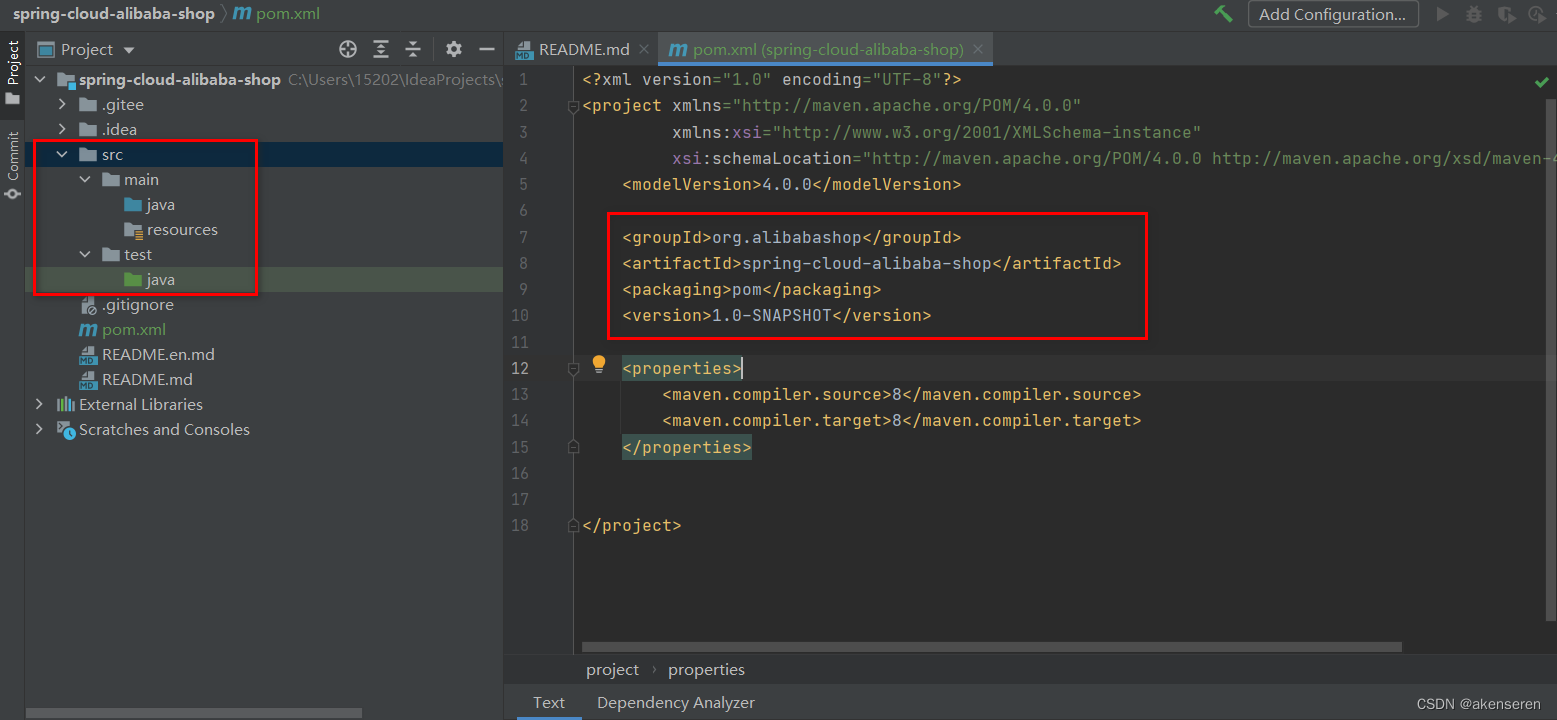The image size is (1557, 720).
Task: Select the resources folder
Action: [x=171, y=230]
